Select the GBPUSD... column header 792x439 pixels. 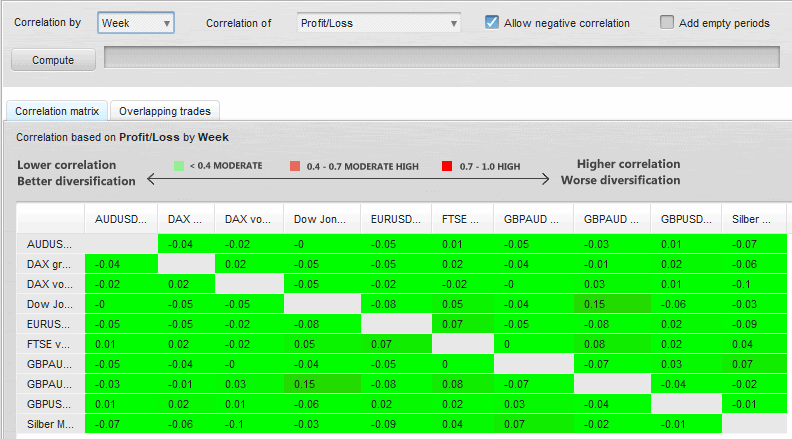tap(686, 219)
